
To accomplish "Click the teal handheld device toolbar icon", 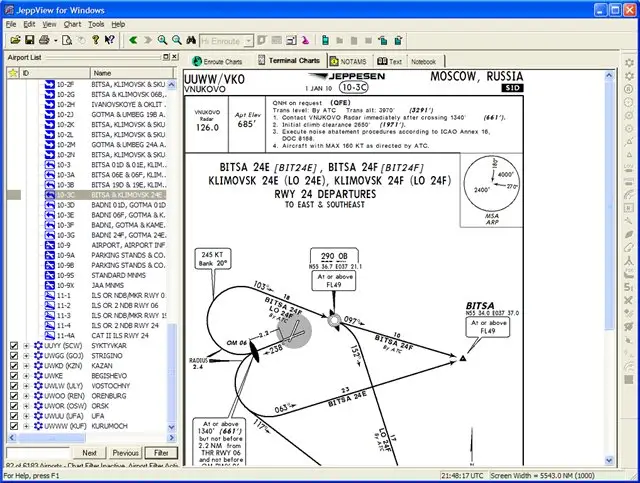I will tap(325, 40).
